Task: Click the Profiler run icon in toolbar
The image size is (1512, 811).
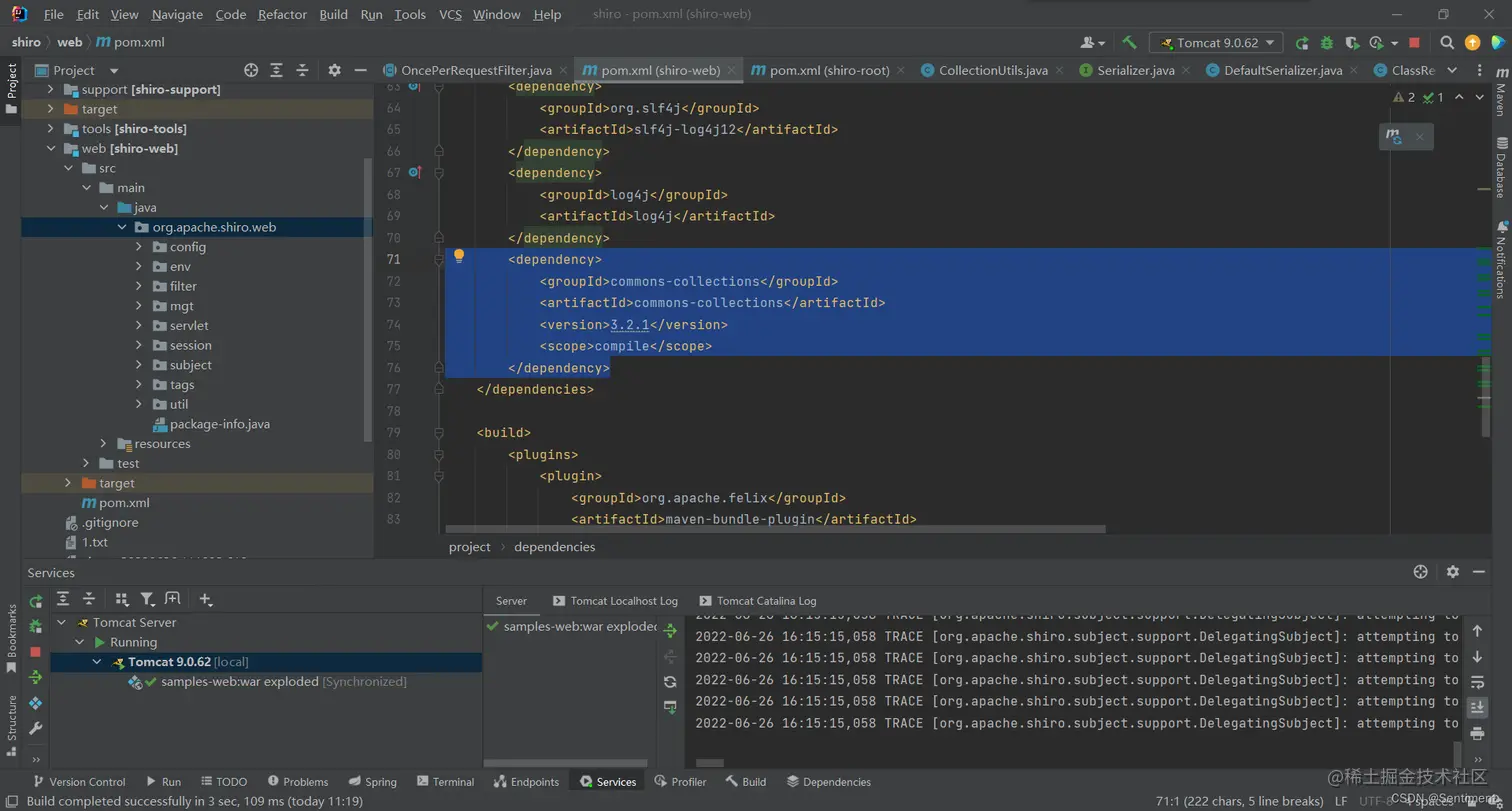Action: pyautogui.click(x=1379, y=43)
